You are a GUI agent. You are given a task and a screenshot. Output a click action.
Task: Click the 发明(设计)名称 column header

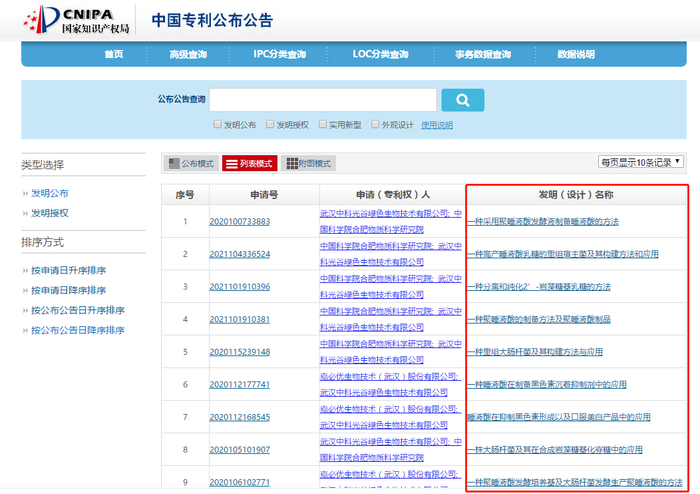coord(576,195)
